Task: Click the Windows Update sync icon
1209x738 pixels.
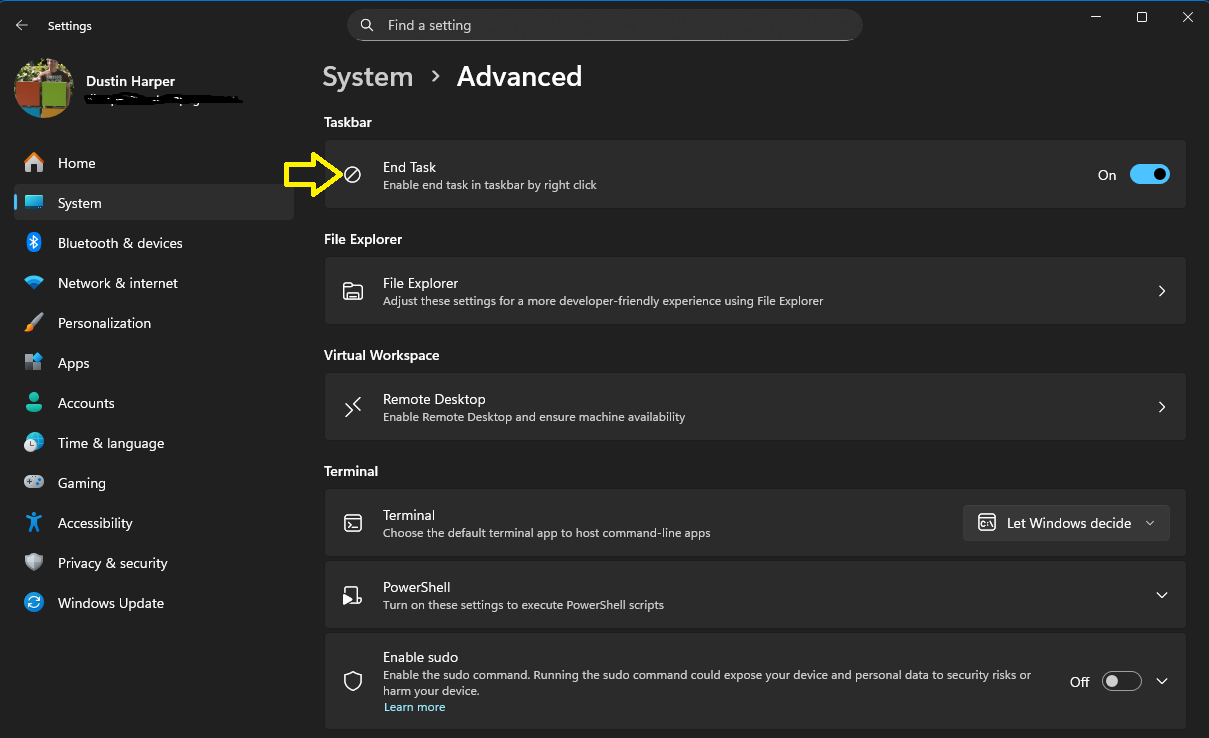Action: (x=34, y=603)
